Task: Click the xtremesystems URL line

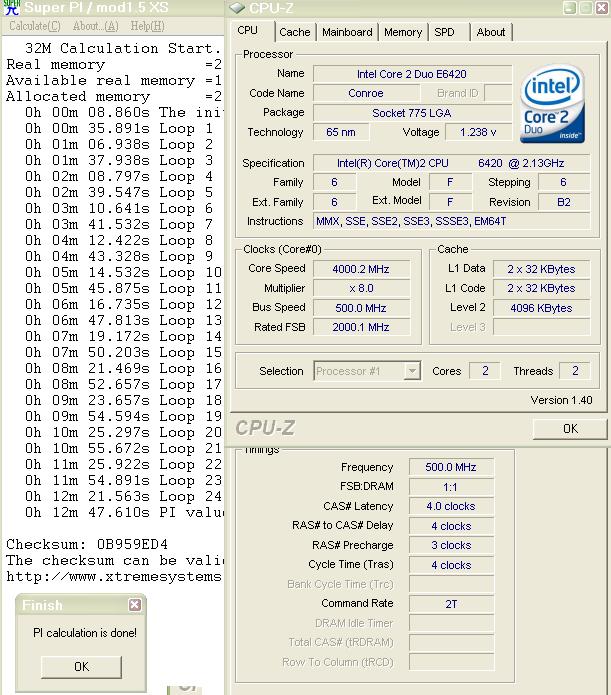Action: pyautogui.click(x=114, y=576)
